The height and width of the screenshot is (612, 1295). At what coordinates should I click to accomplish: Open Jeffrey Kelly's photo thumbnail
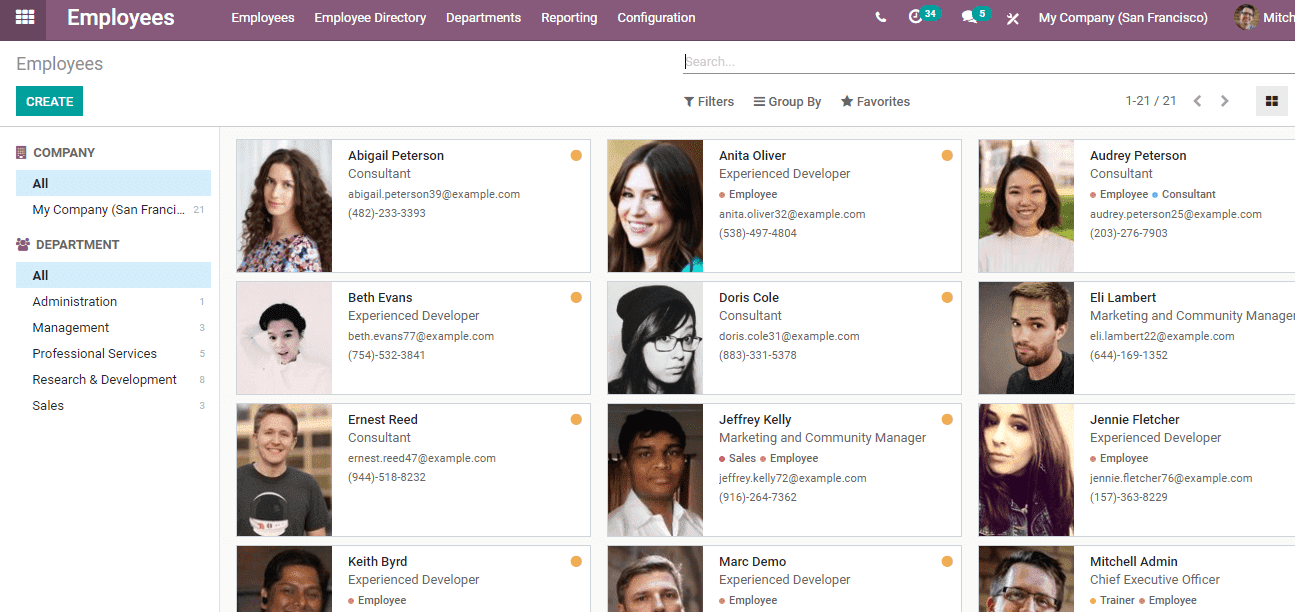click(x=655, y=470)
